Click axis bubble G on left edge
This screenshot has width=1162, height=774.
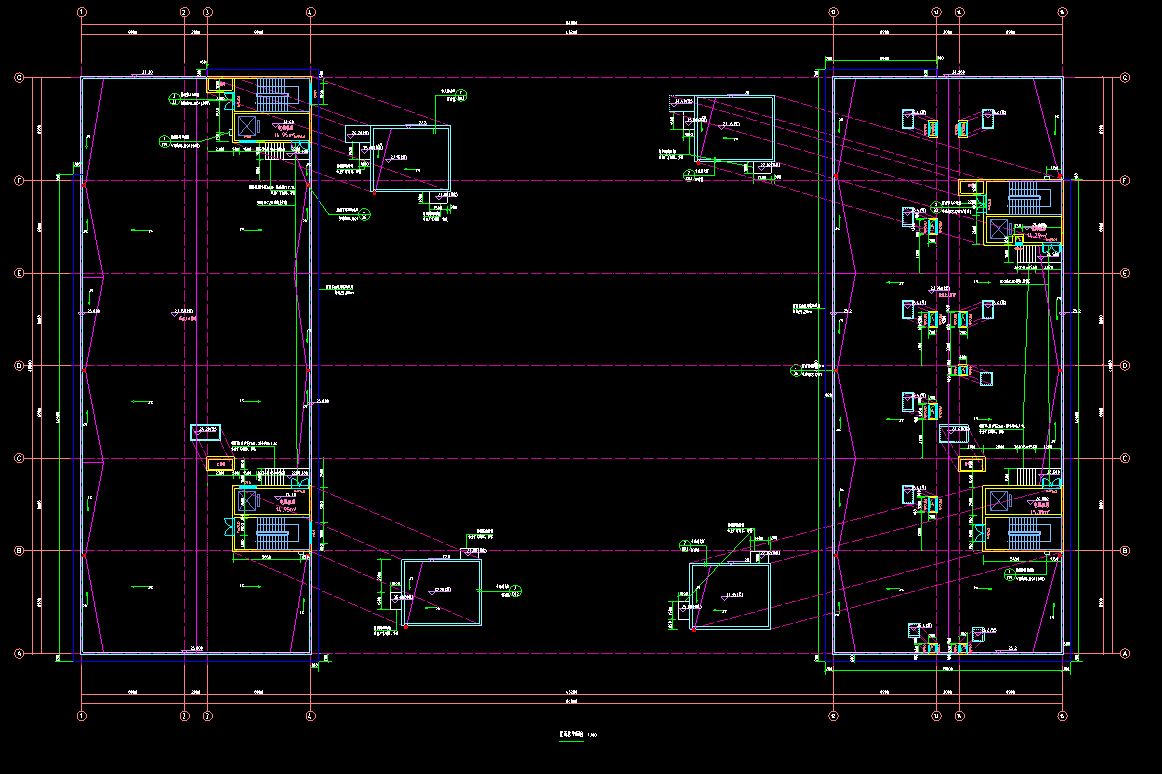click(x=18, y=78)
